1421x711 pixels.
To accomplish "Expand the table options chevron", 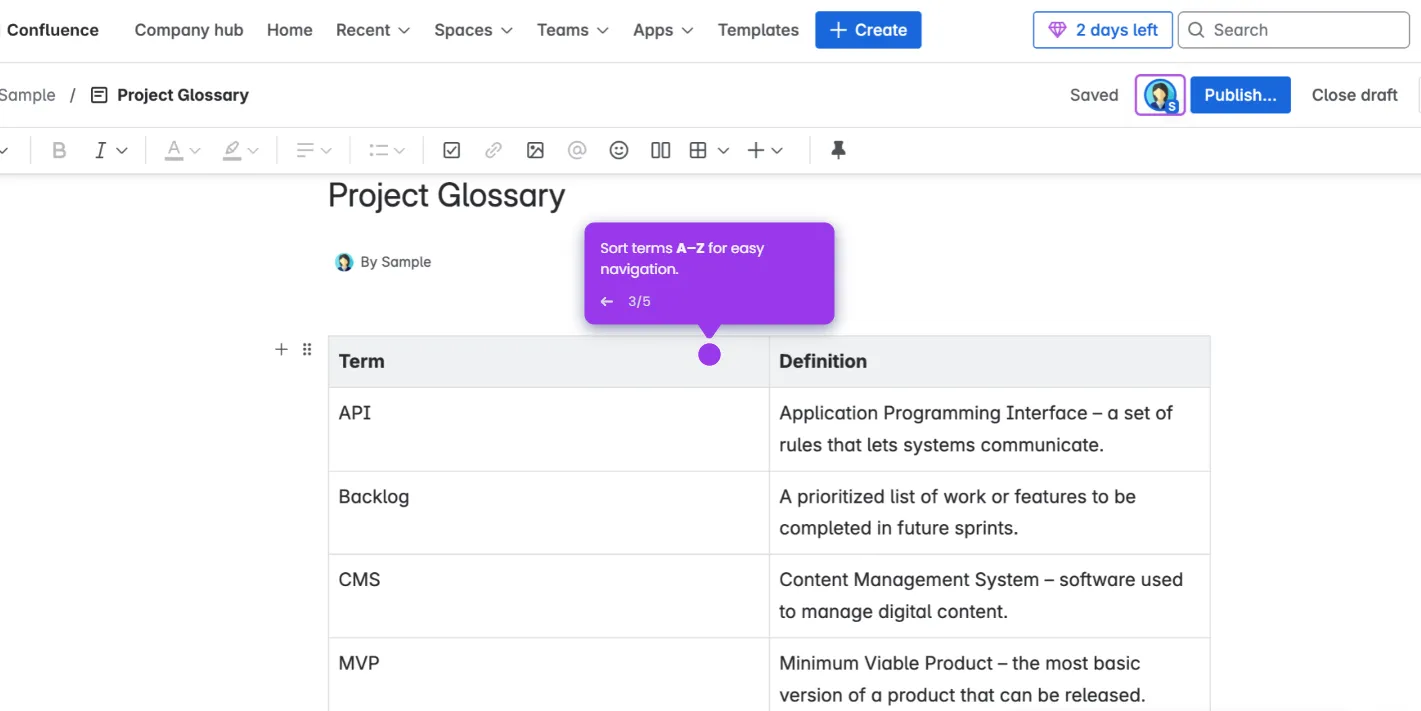I will pos(723,150).
